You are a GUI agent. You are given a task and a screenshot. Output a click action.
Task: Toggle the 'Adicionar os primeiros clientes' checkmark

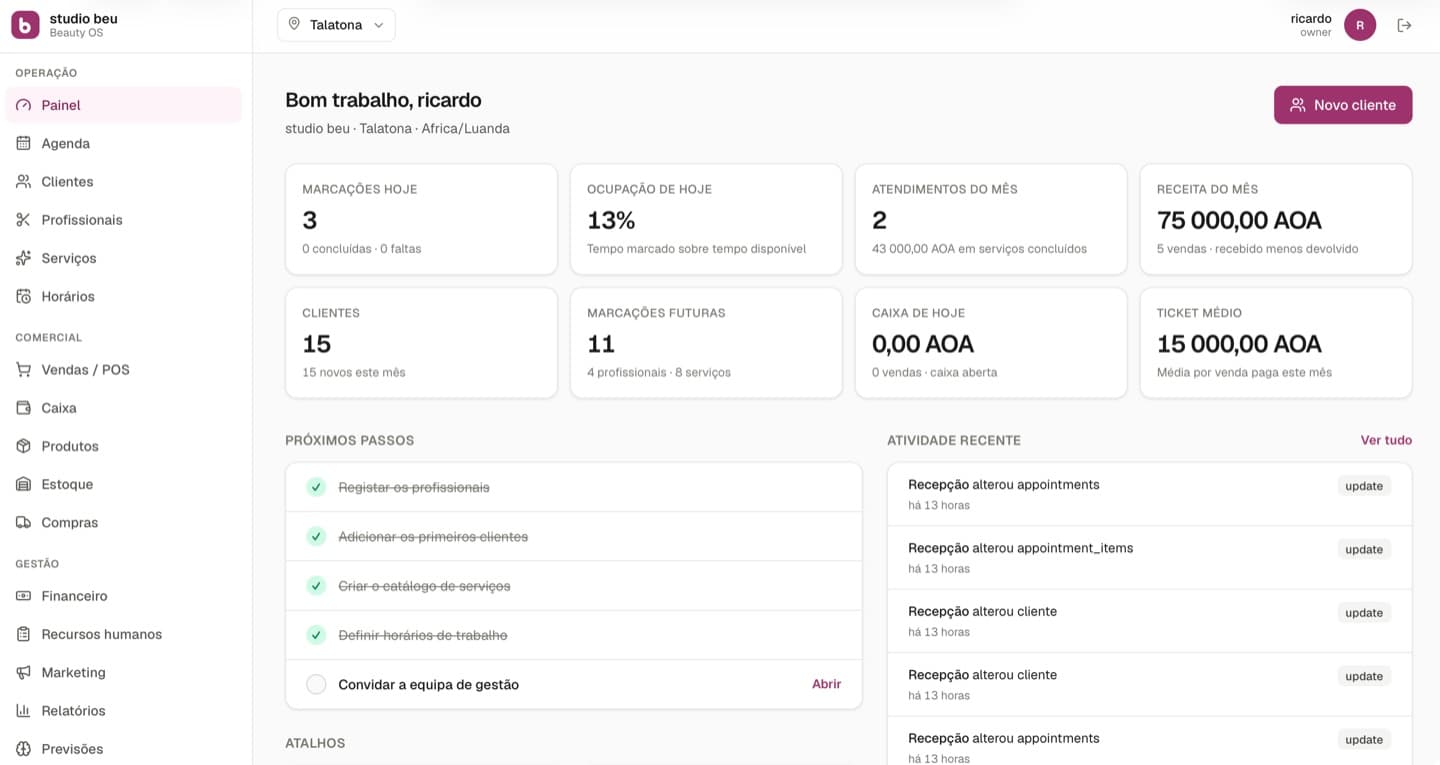[x=316, y=536]
